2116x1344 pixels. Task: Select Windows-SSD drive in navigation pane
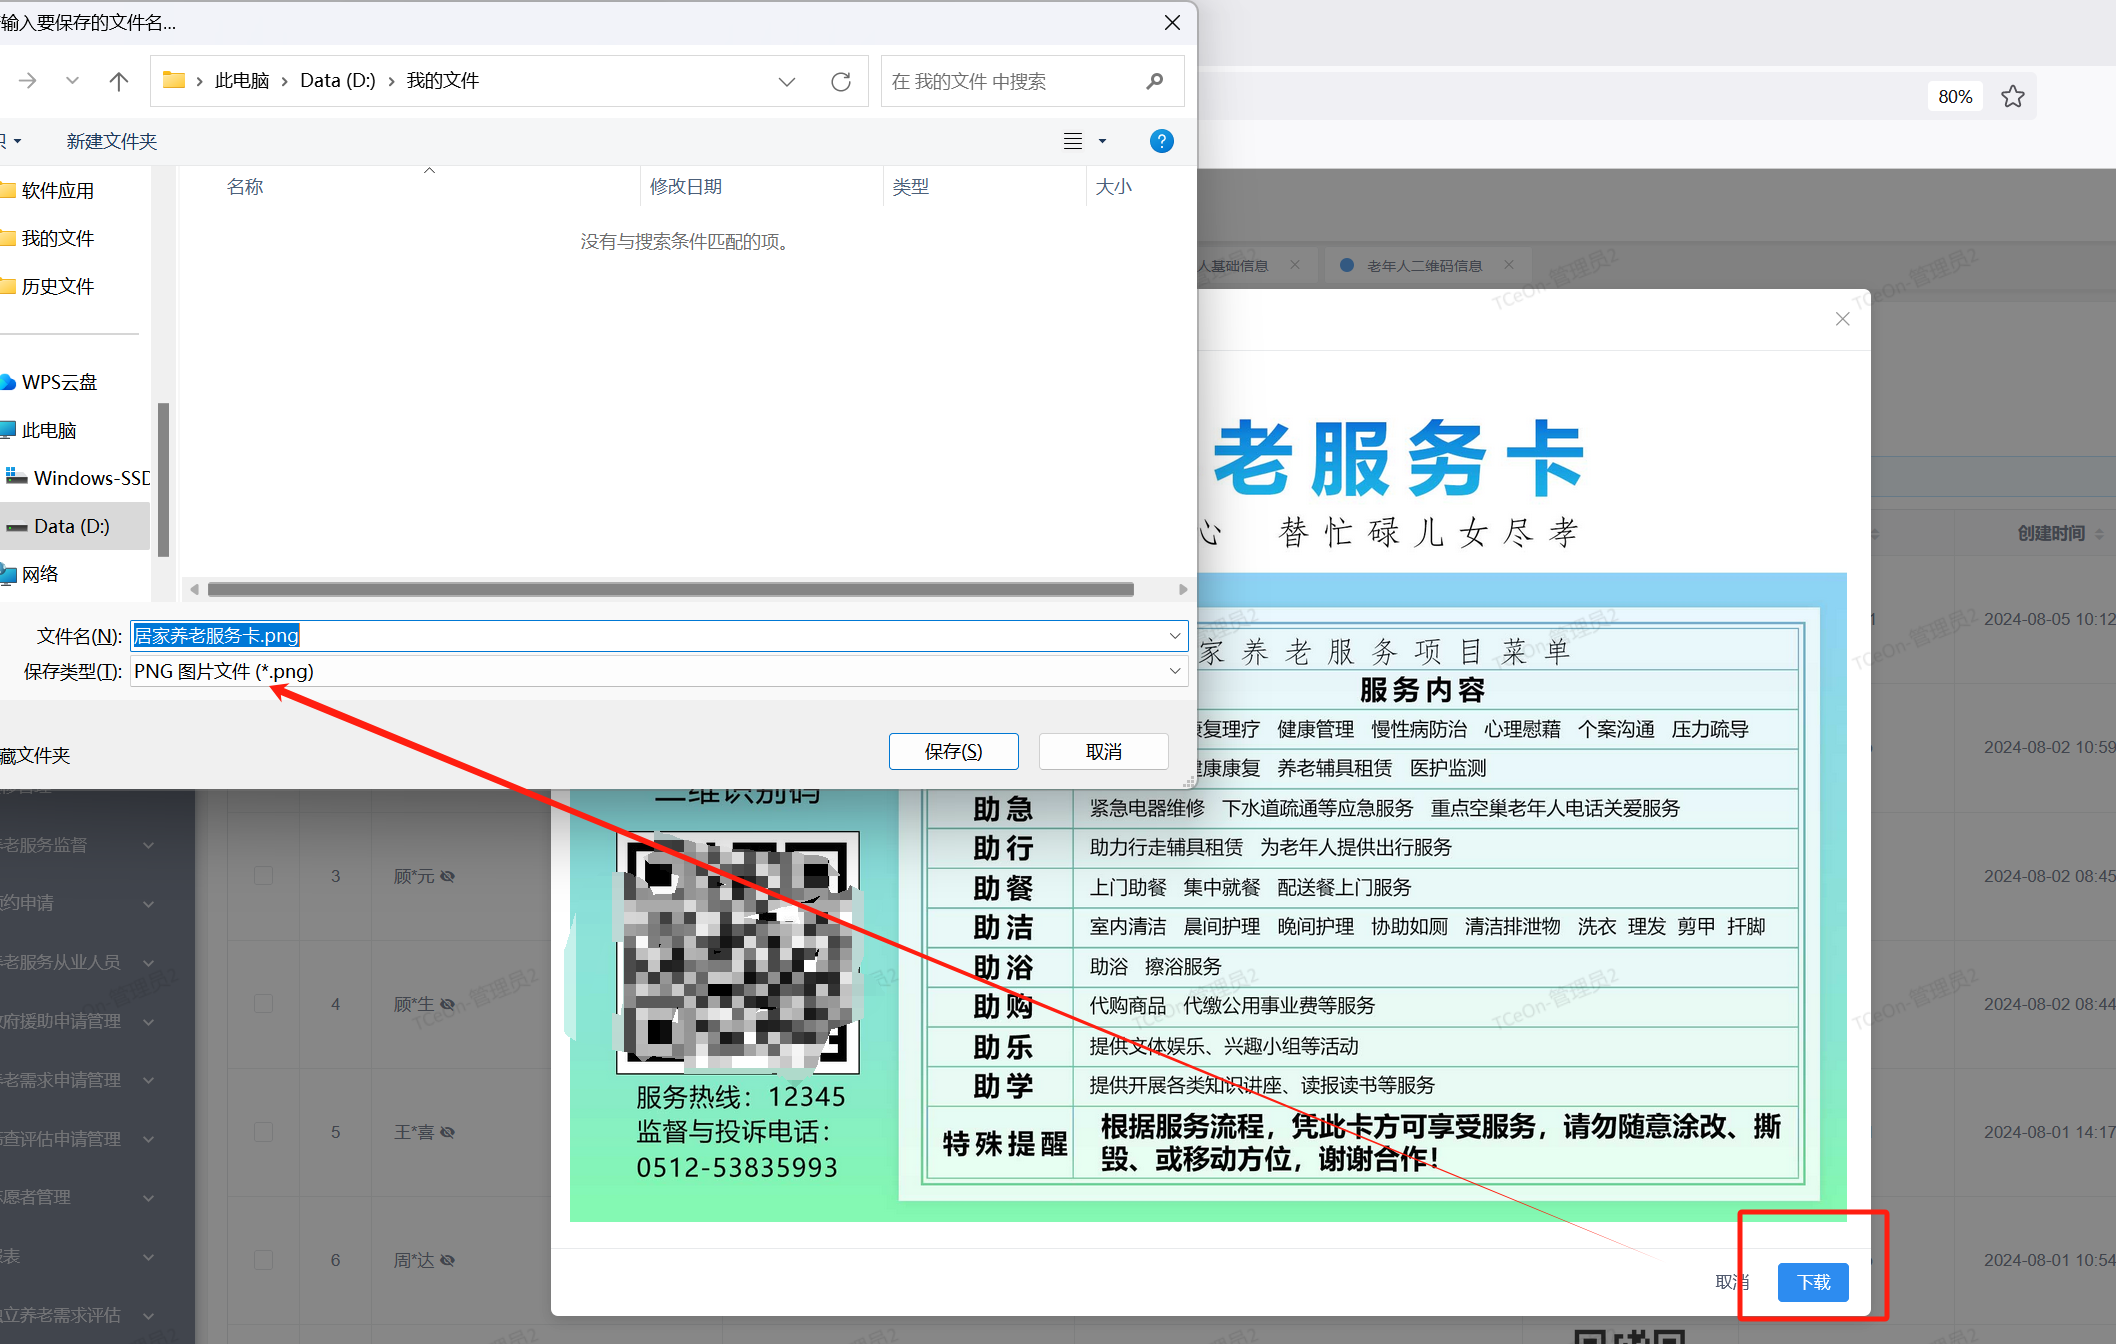coord(76,478)
